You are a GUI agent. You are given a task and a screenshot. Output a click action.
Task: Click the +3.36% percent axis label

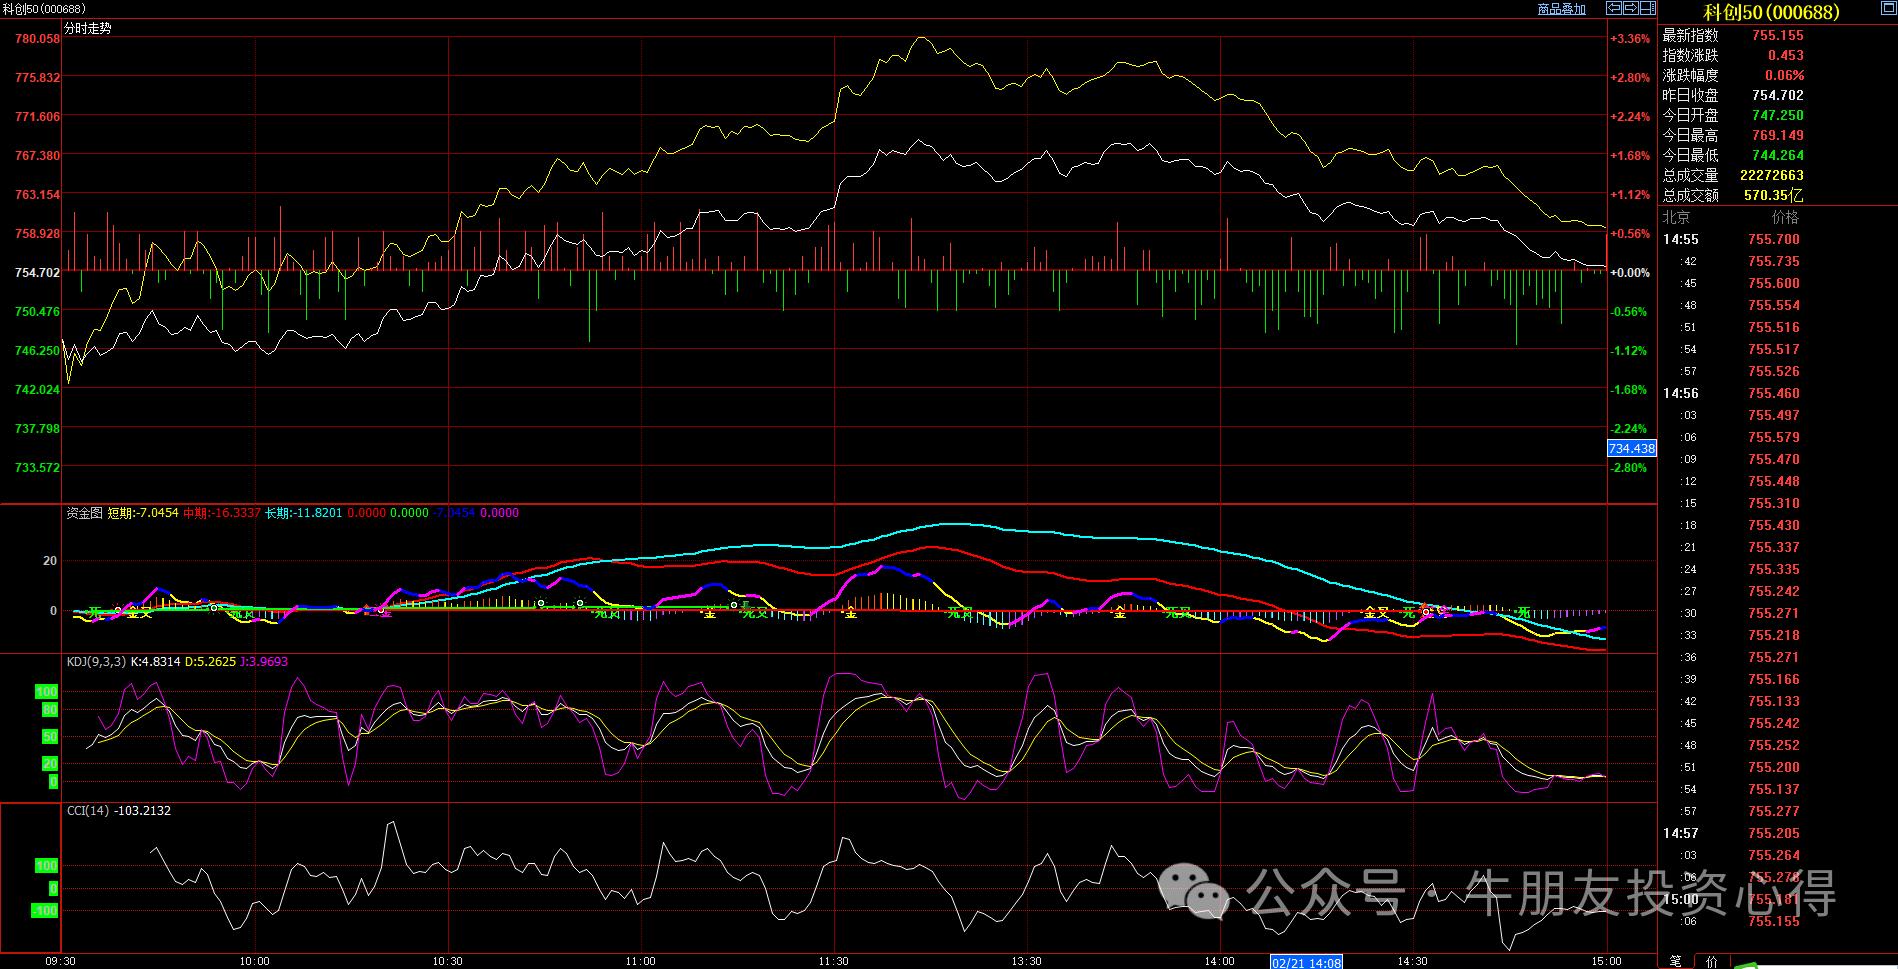click(x=1631, y=39)
